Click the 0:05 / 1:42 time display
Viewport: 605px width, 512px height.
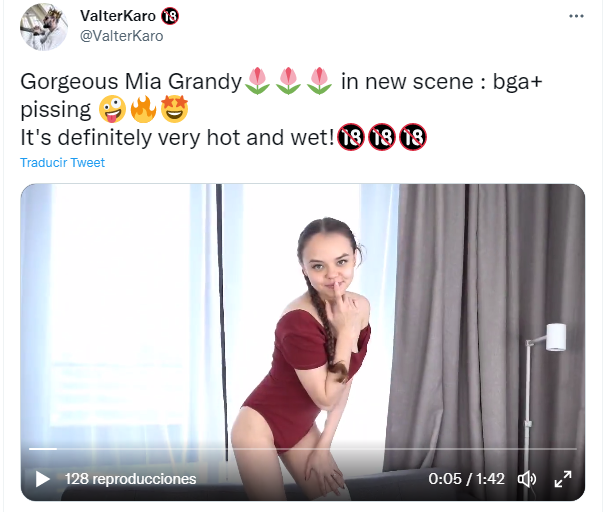[x=465, y=479]
